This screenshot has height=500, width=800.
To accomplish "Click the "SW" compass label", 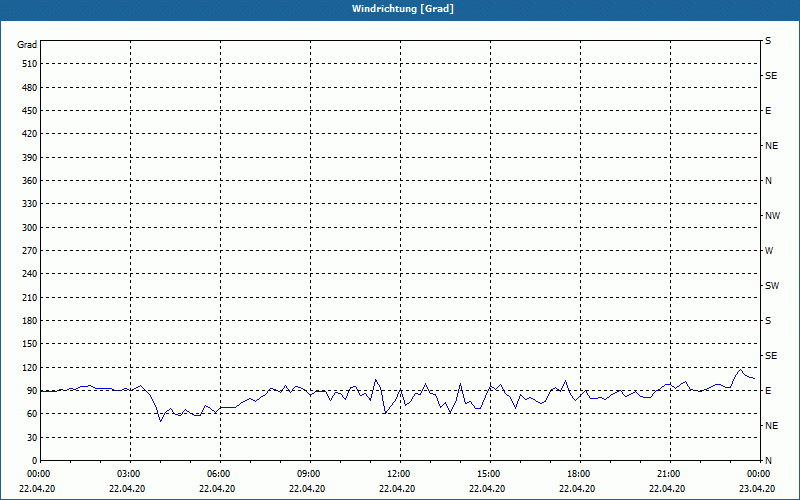I will 772,286.
